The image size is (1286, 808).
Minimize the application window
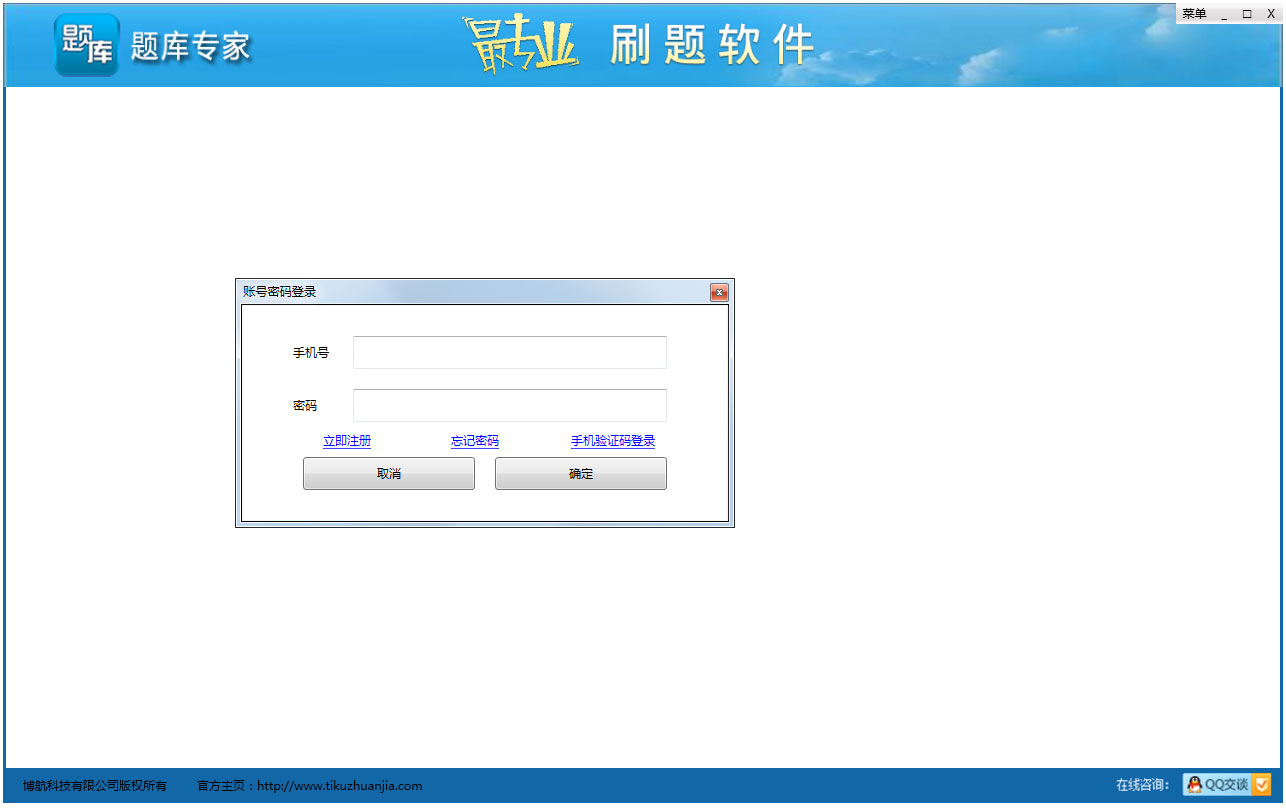coord(1224,14)
